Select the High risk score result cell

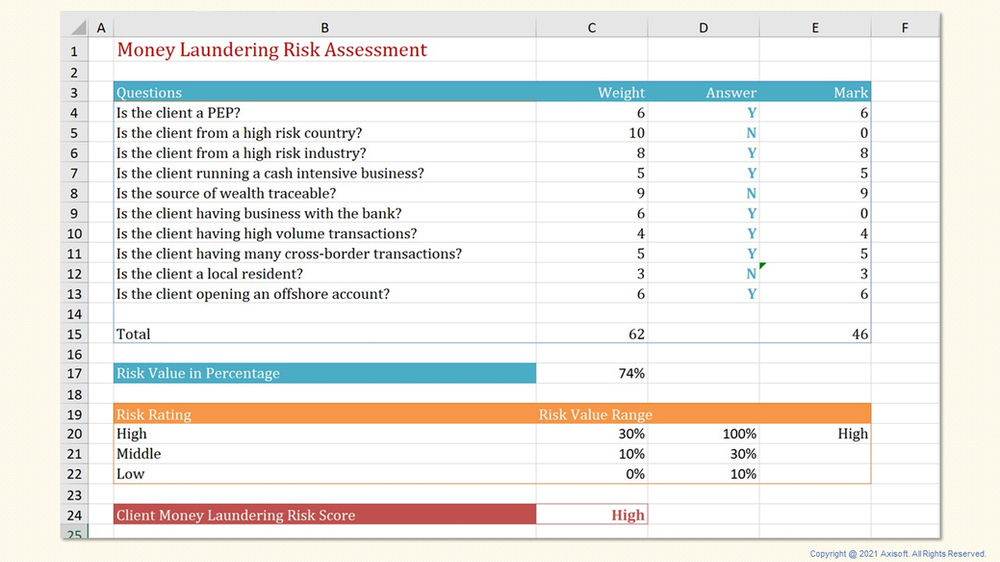click(x=592, y=515)
